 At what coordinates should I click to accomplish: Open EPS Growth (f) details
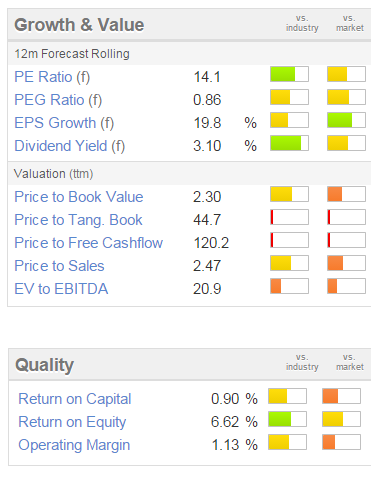[x=64, y=123]
